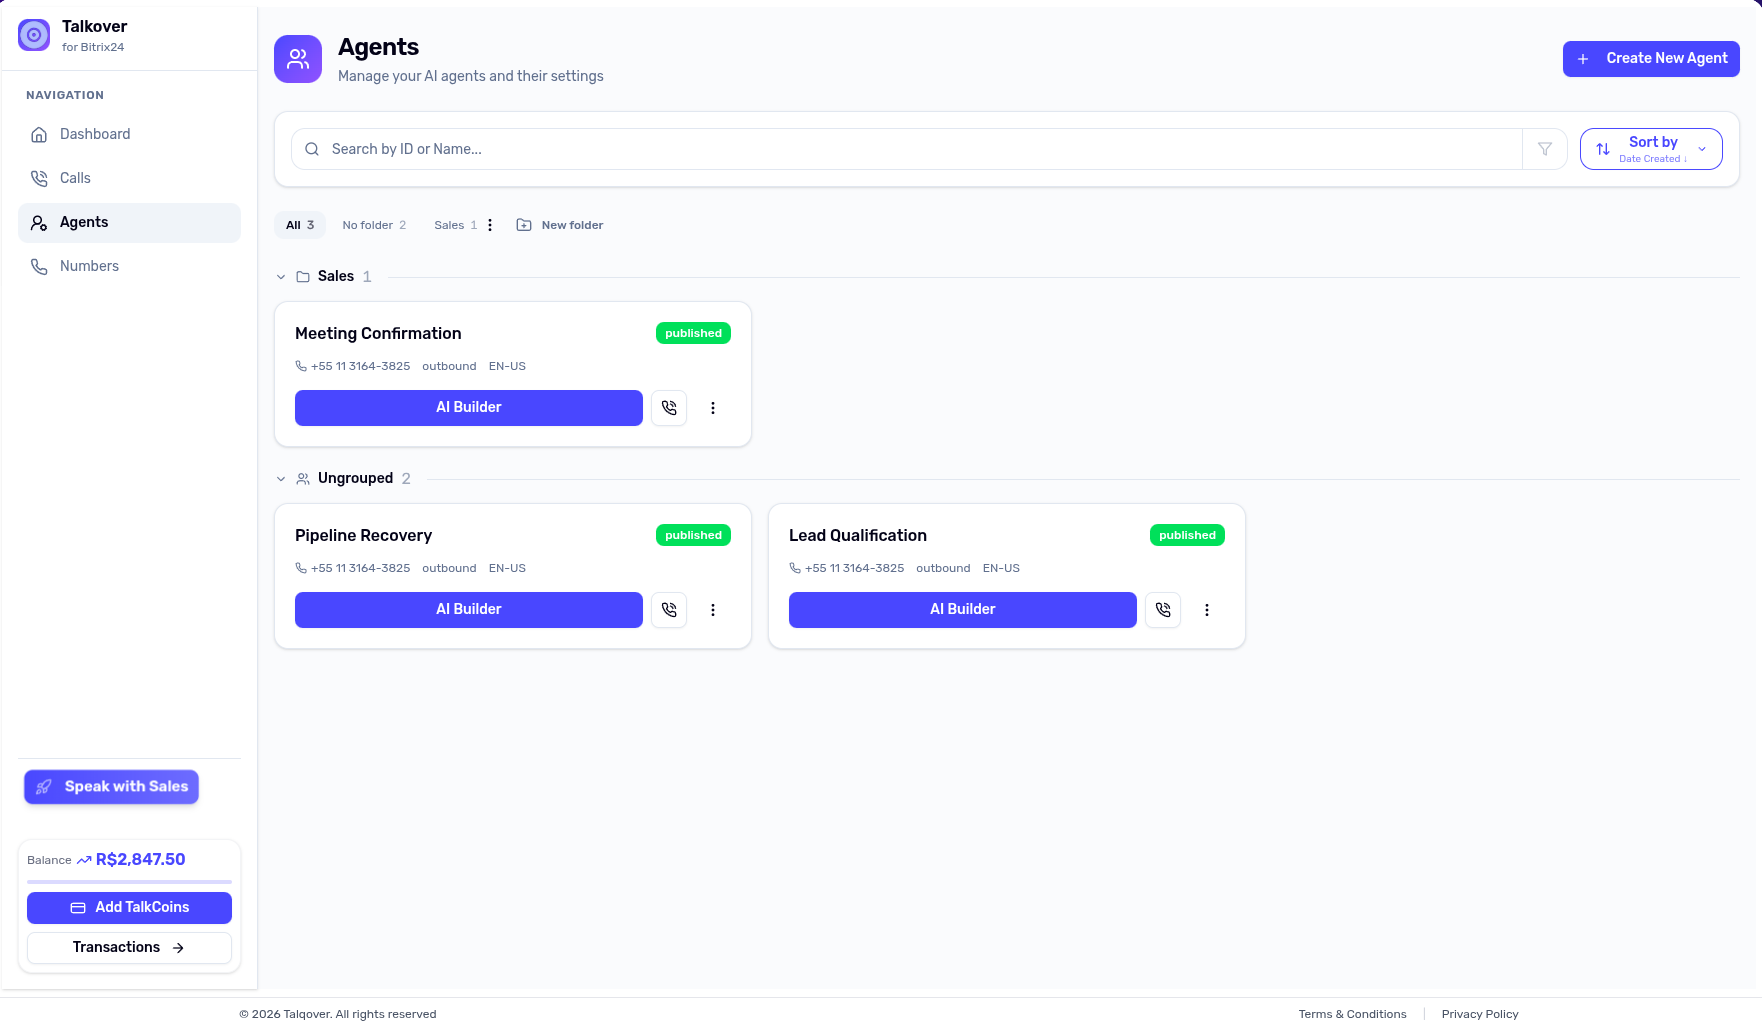1762x1027 pixels.
Task: Open three-dot menu on Pipeline Recovery card
Action: [x=713, y=610]
